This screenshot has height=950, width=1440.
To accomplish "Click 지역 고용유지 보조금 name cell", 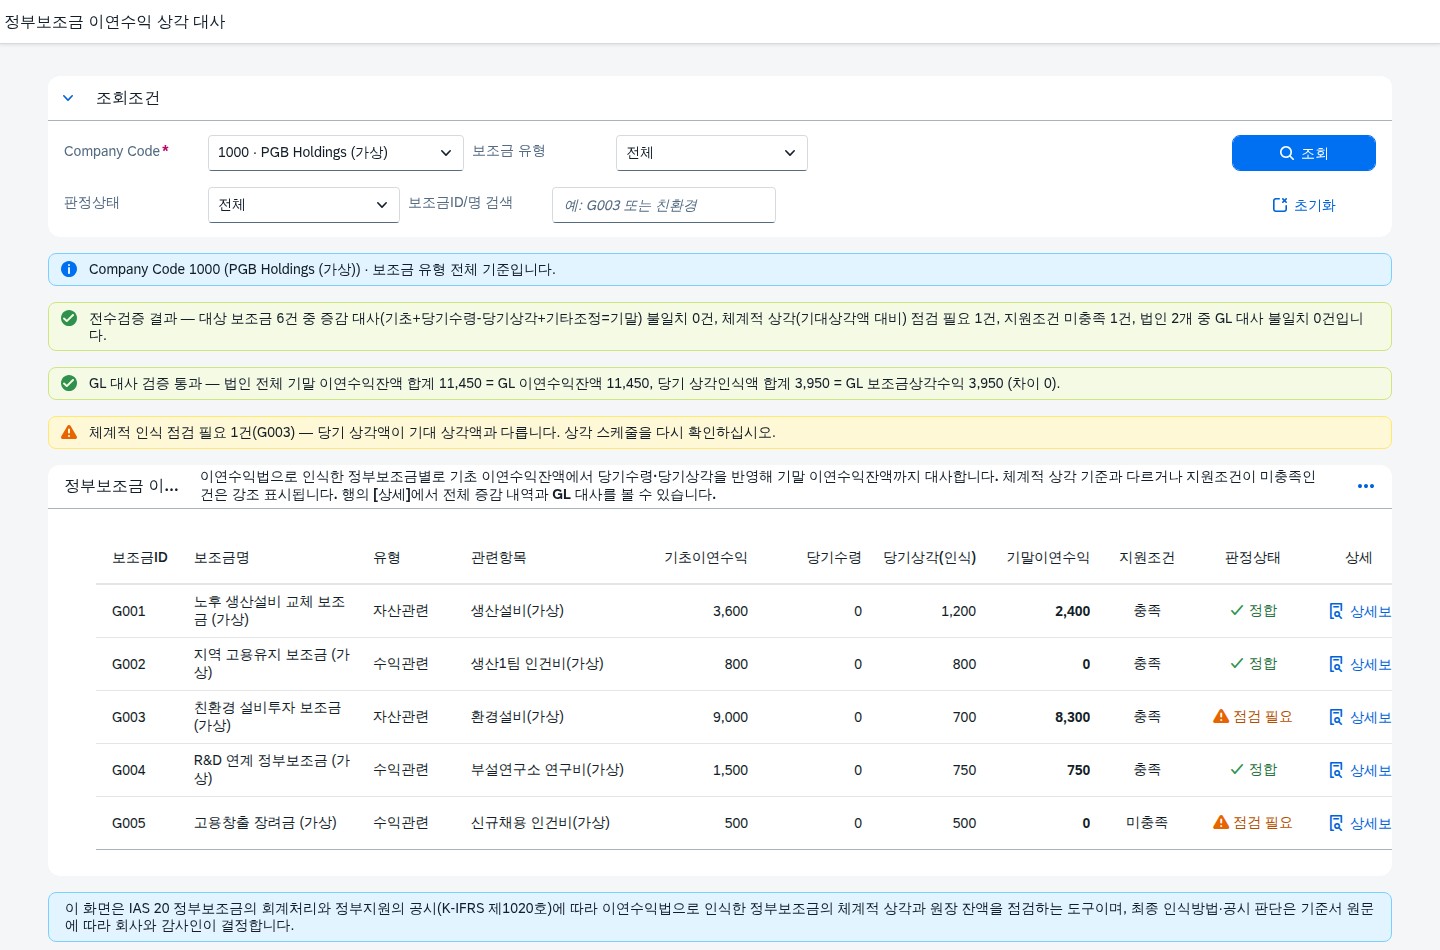I will click(x=272, y=664).
